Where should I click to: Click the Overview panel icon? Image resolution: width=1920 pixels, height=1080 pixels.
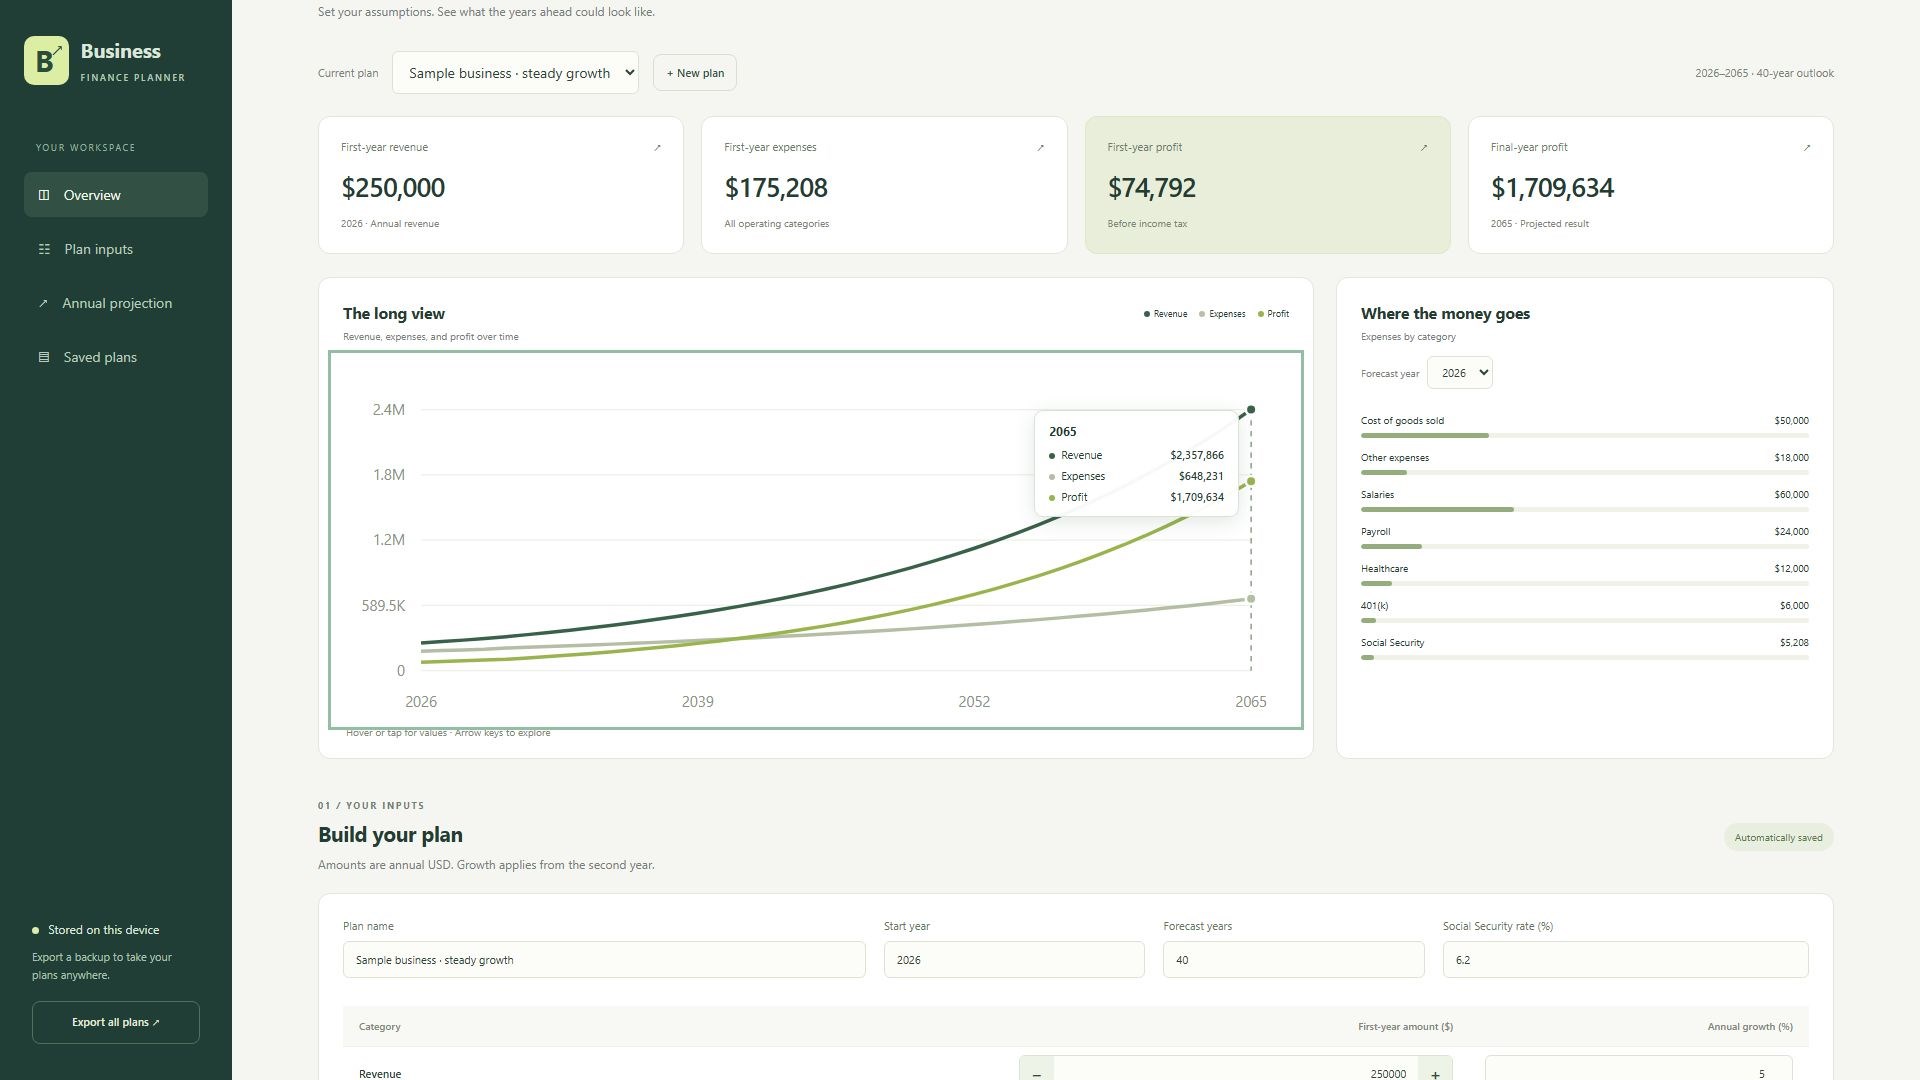click(44, 195)
